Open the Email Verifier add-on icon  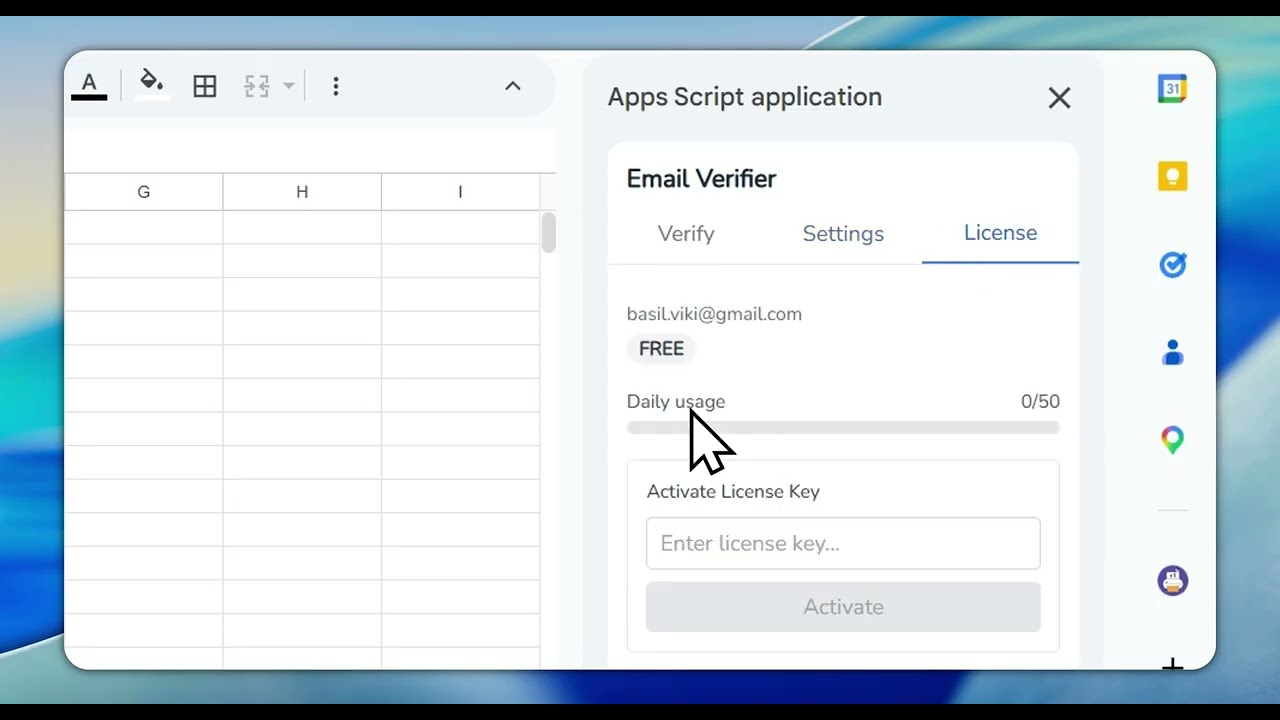(1172, 580)
